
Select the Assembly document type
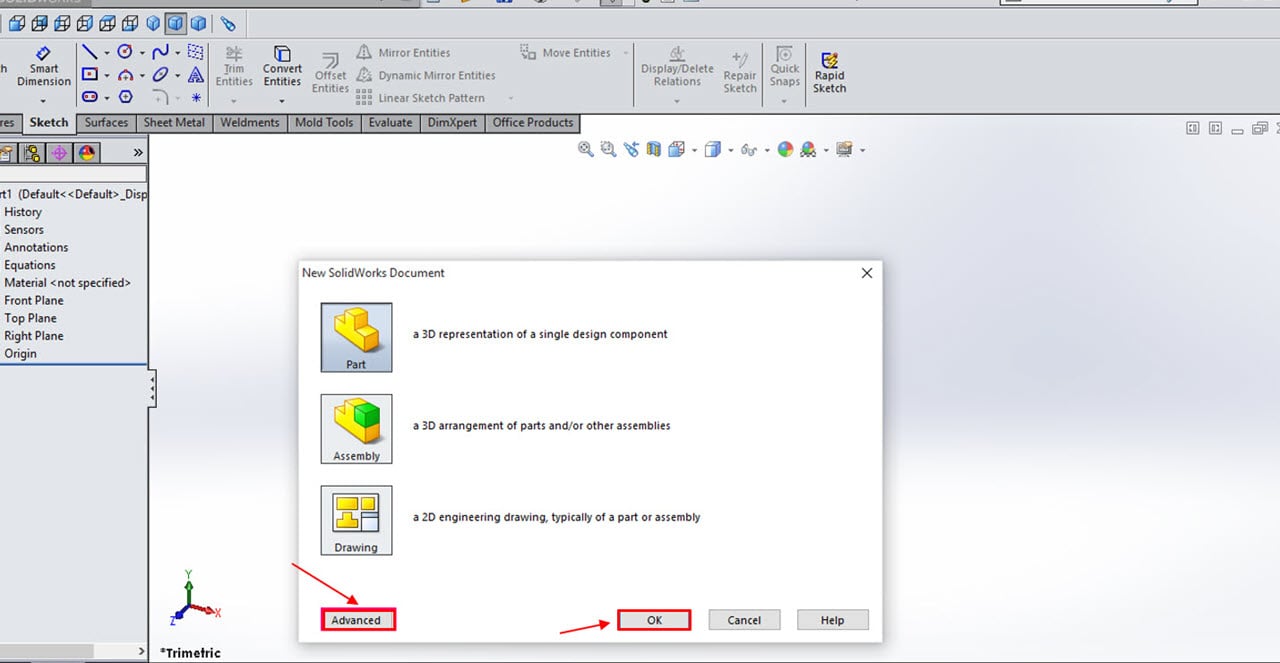(356, 428)
